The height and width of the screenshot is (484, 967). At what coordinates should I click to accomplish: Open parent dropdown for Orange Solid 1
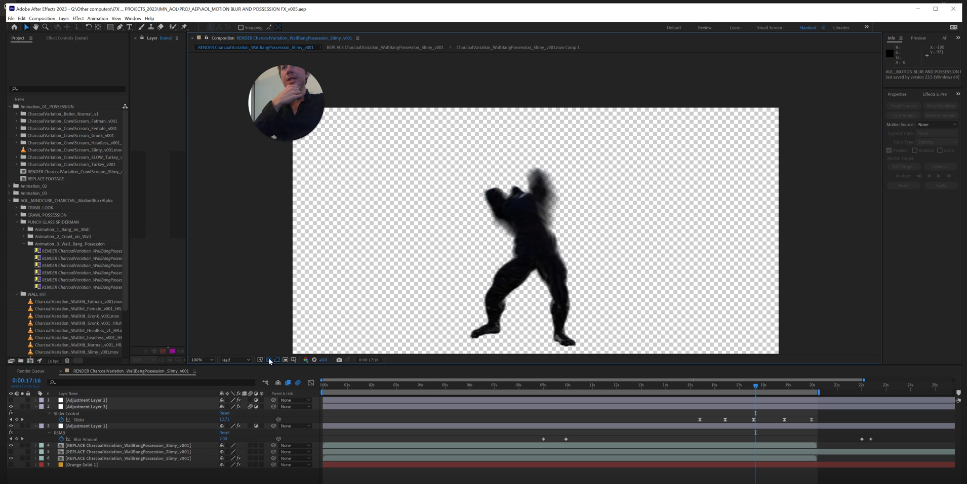coord(295,465)
